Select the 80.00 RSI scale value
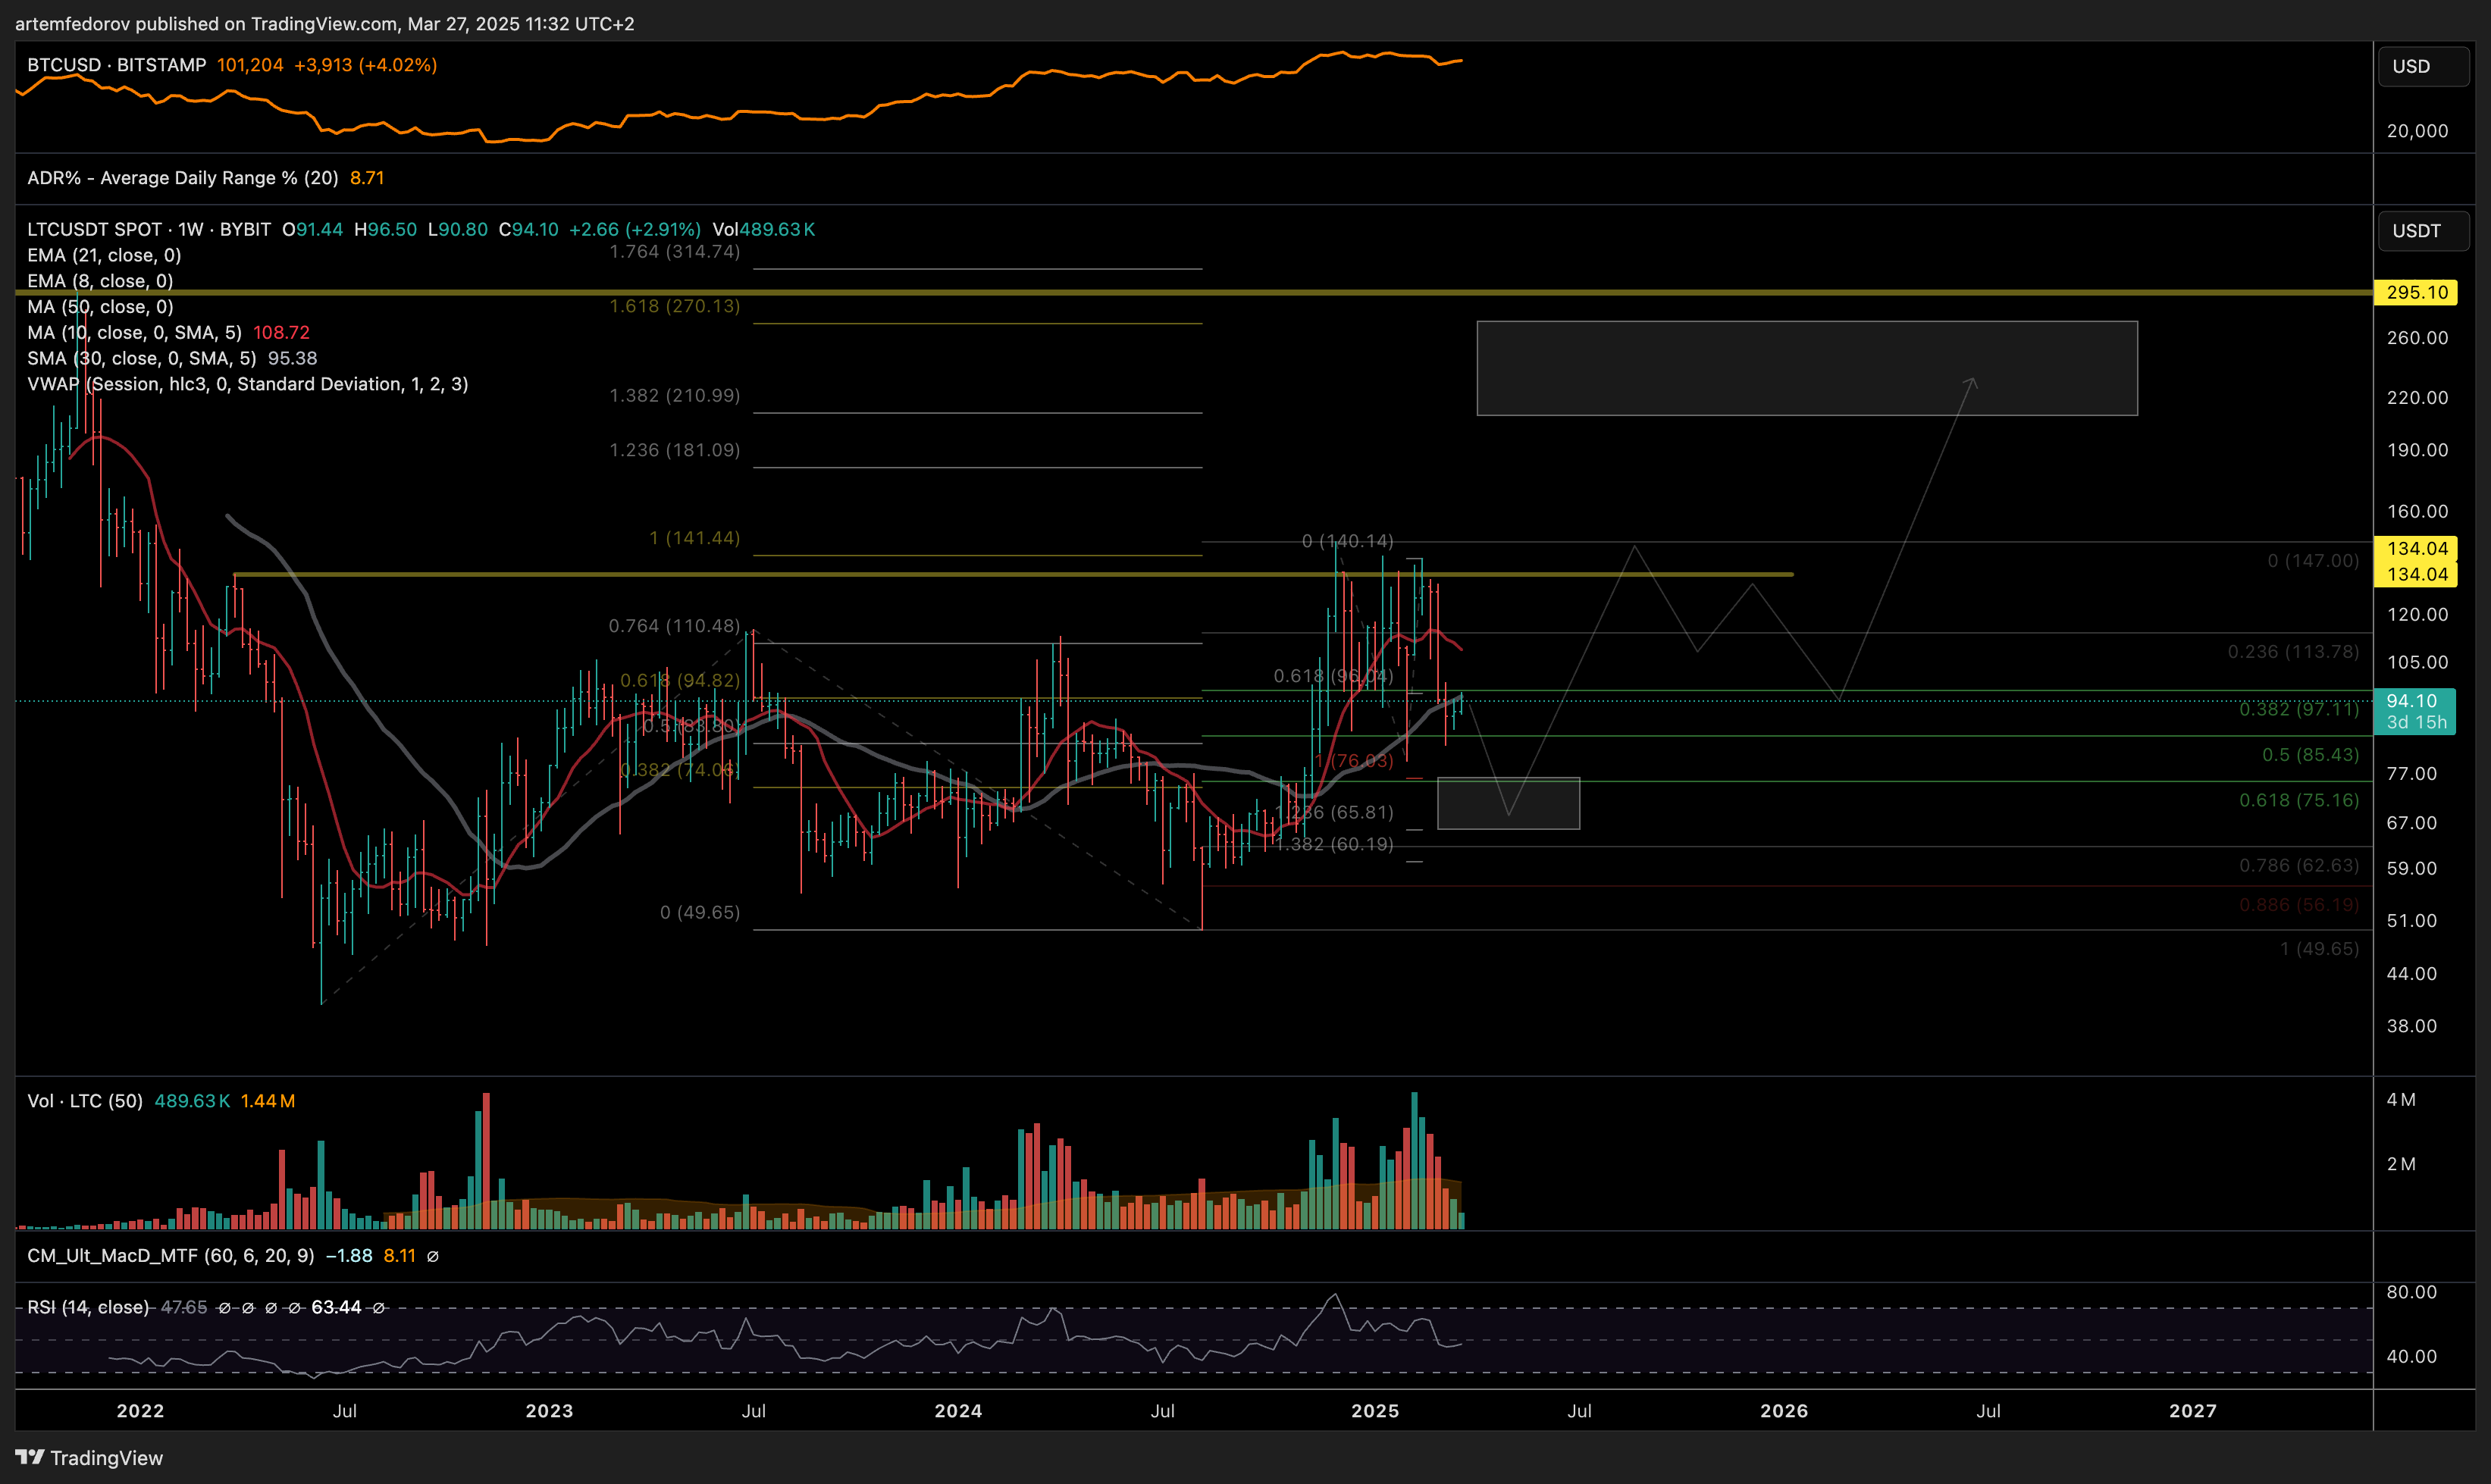 [2411, 1293]
